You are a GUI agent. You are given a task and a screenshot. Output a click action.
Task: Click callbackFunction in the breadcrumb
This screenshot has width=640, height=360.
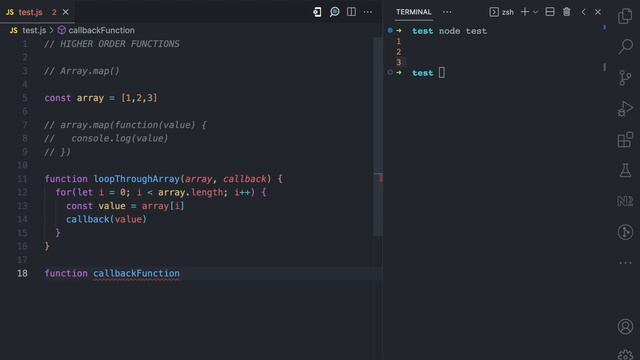(x=101, y=30)
